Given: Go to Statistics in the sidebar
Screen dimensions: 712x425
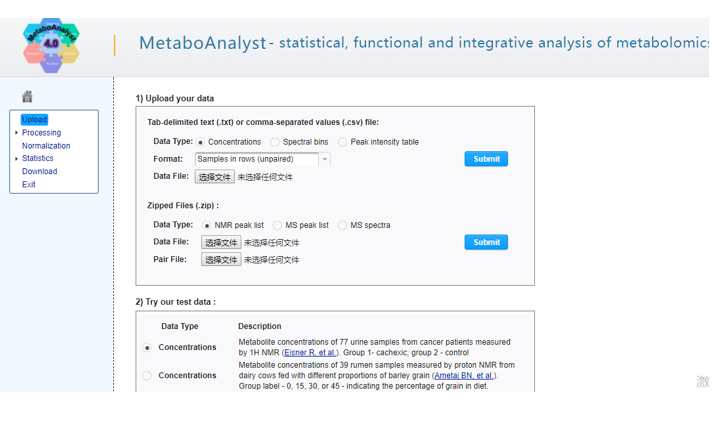Looking at the screenshot, I should pos(38,158).
